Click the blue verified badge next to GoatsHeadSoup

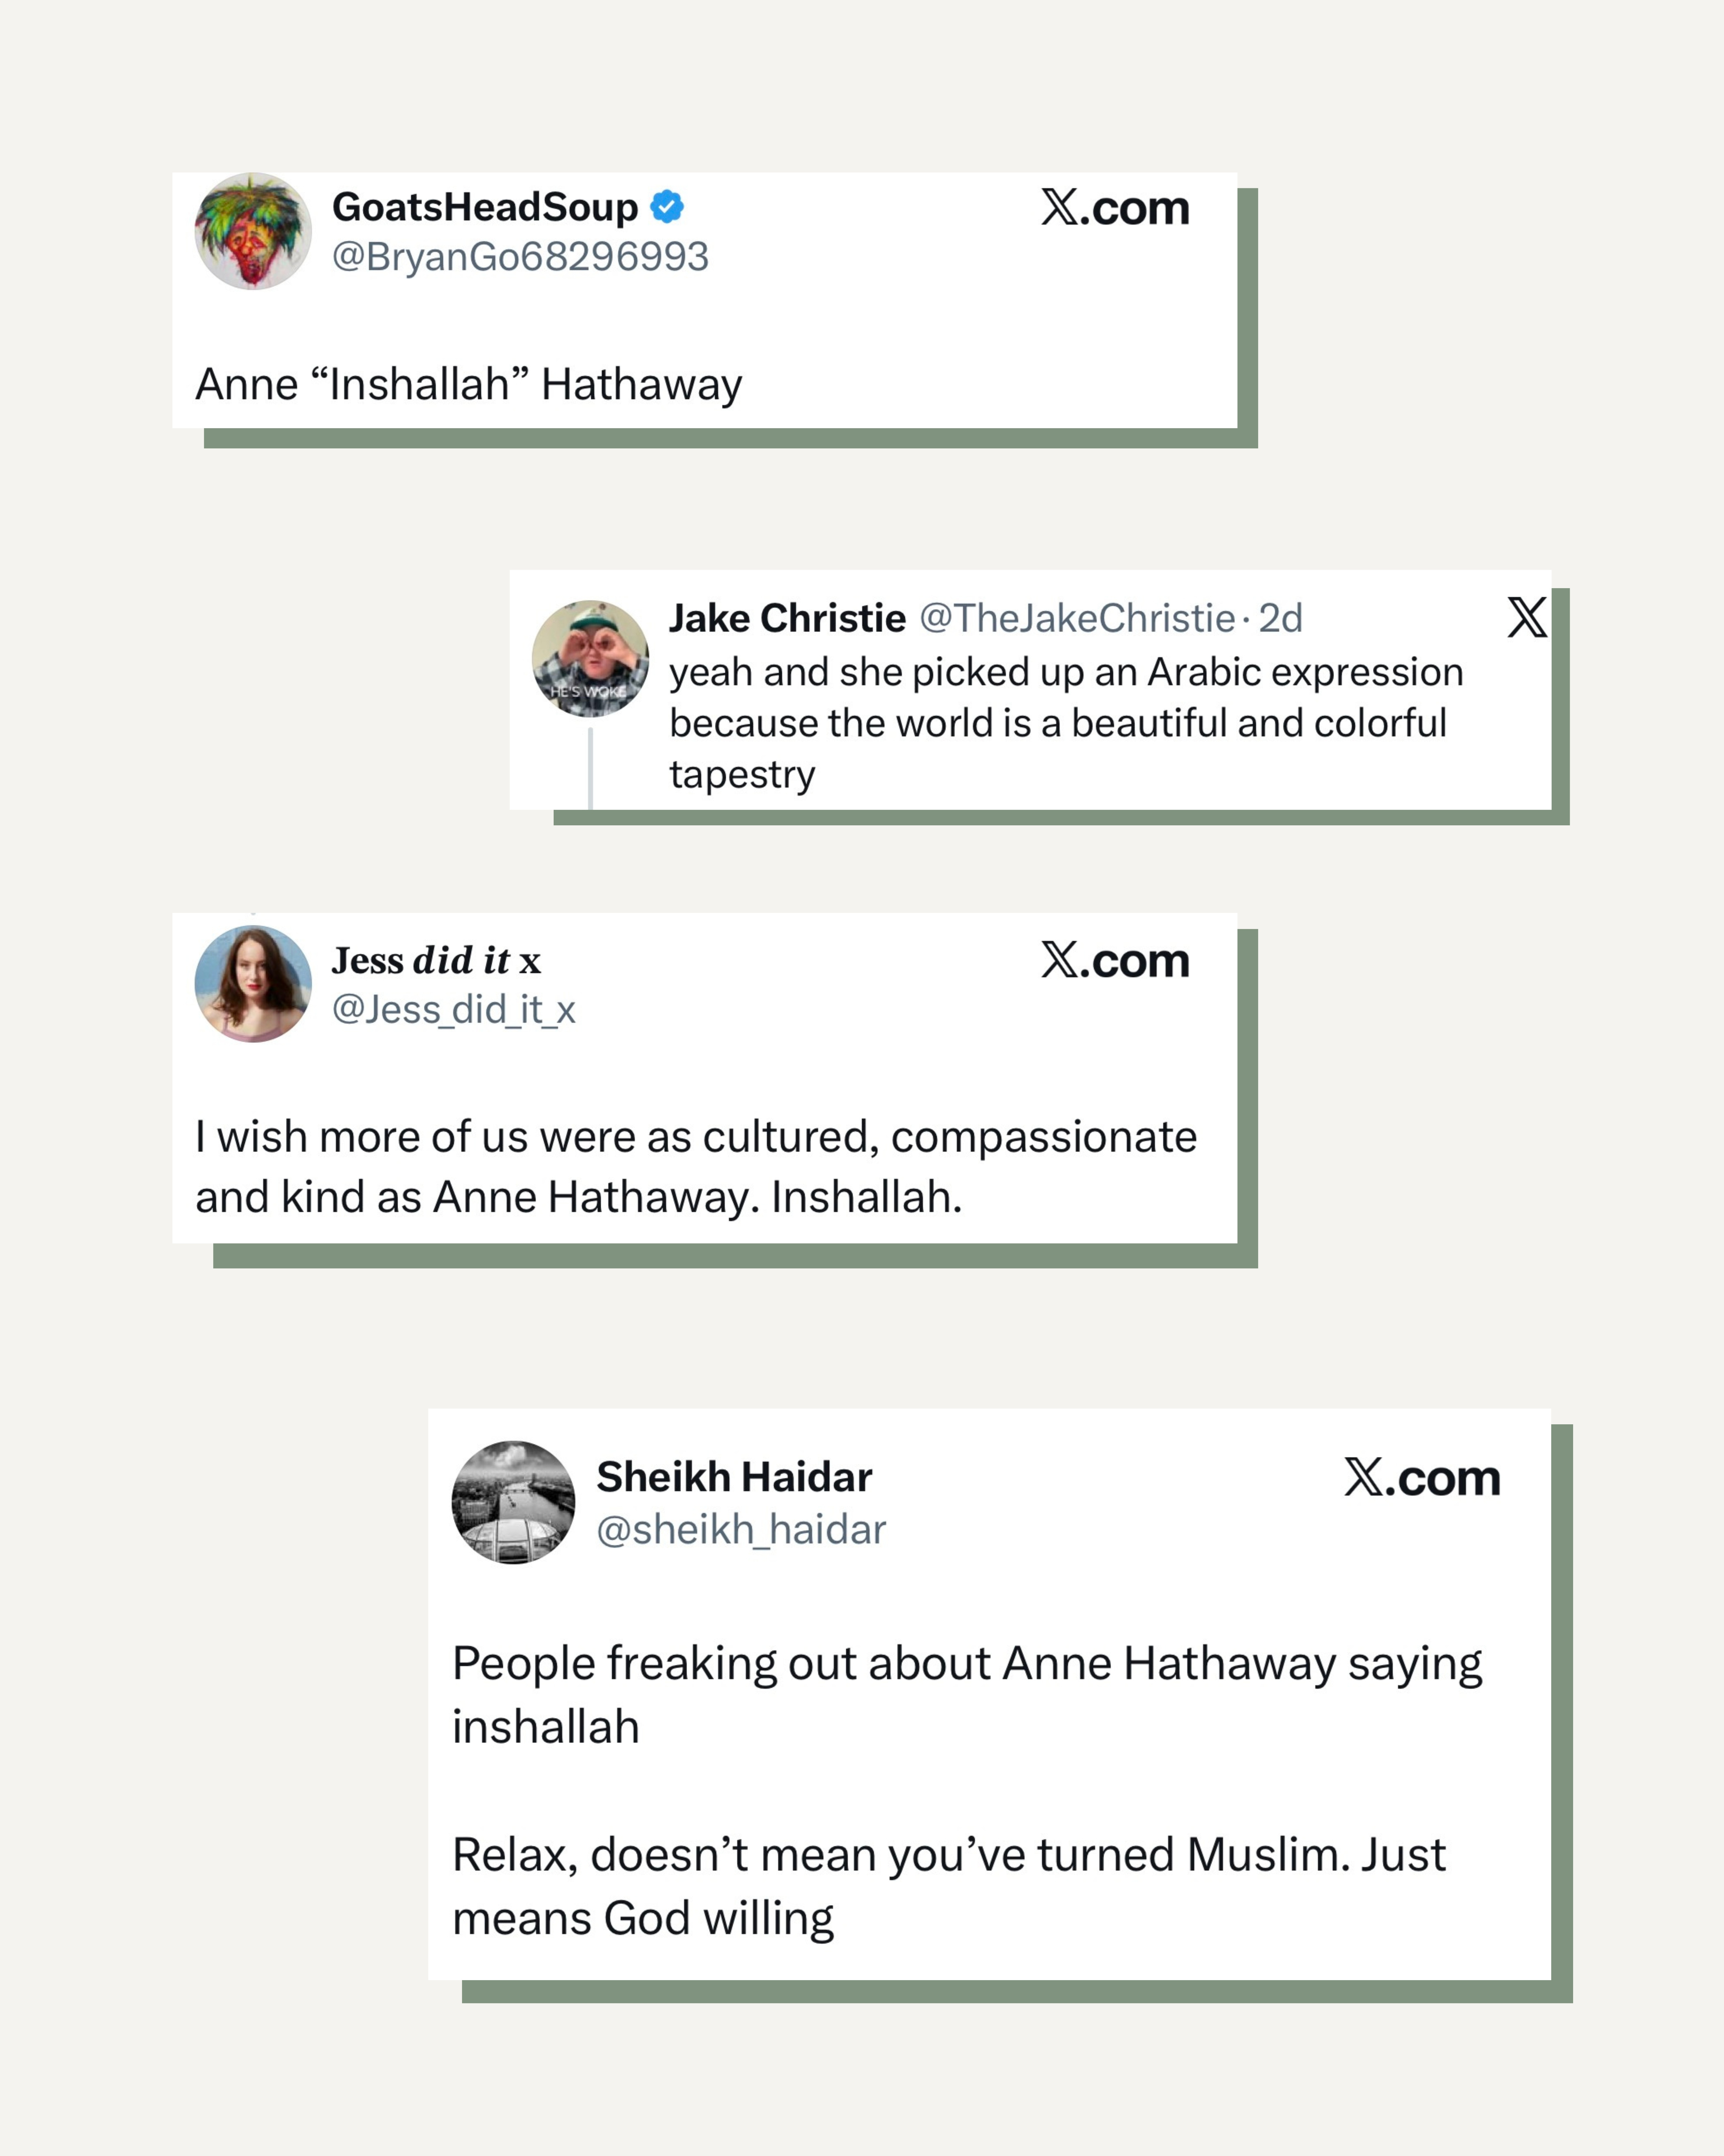[667, 207]
